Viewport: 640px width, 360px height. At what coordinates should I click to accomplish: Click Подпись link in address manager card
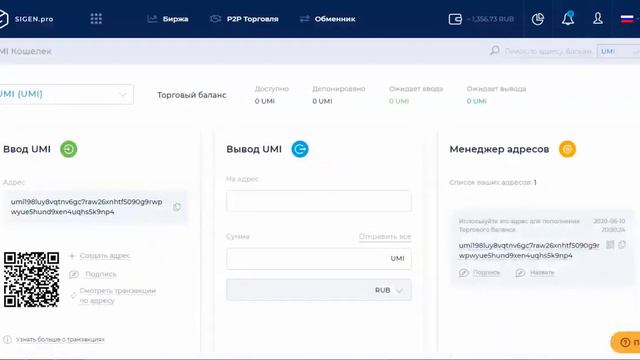tap(487, 272)
